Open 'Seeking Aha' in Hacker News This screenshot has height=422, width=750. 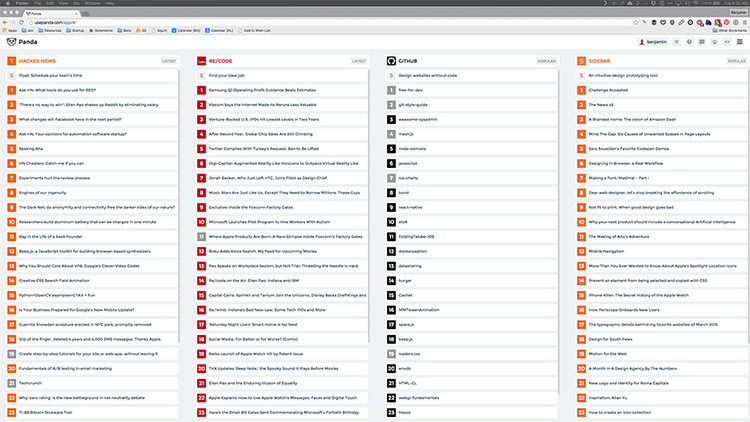pos(31,149)
